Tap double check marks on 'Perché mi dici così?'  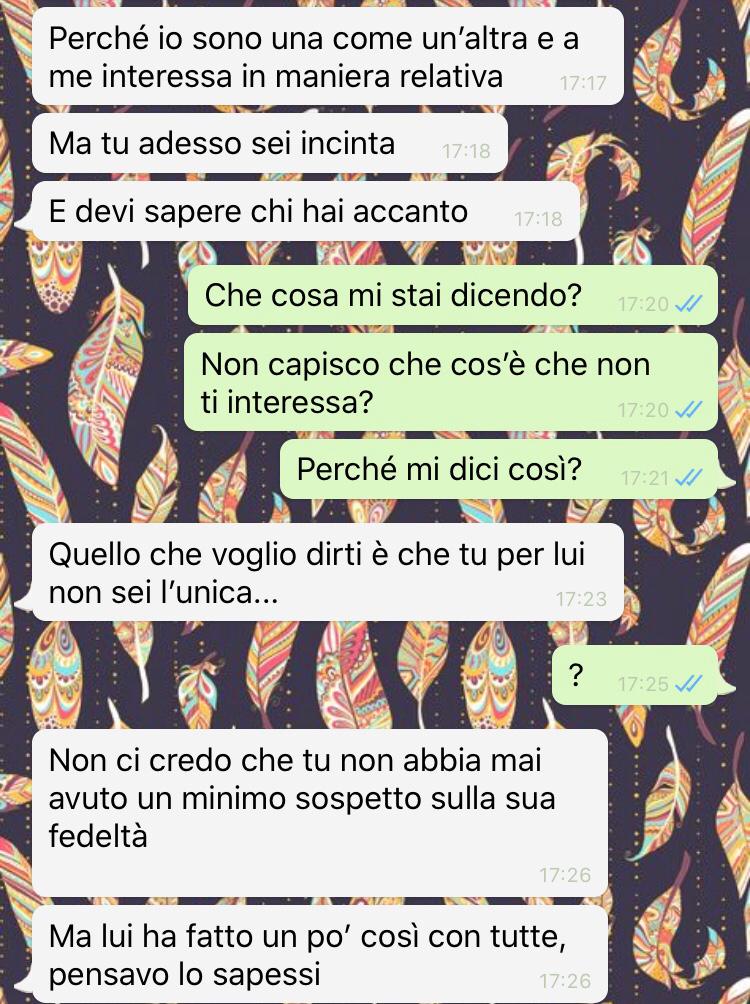tap(689, 478)
